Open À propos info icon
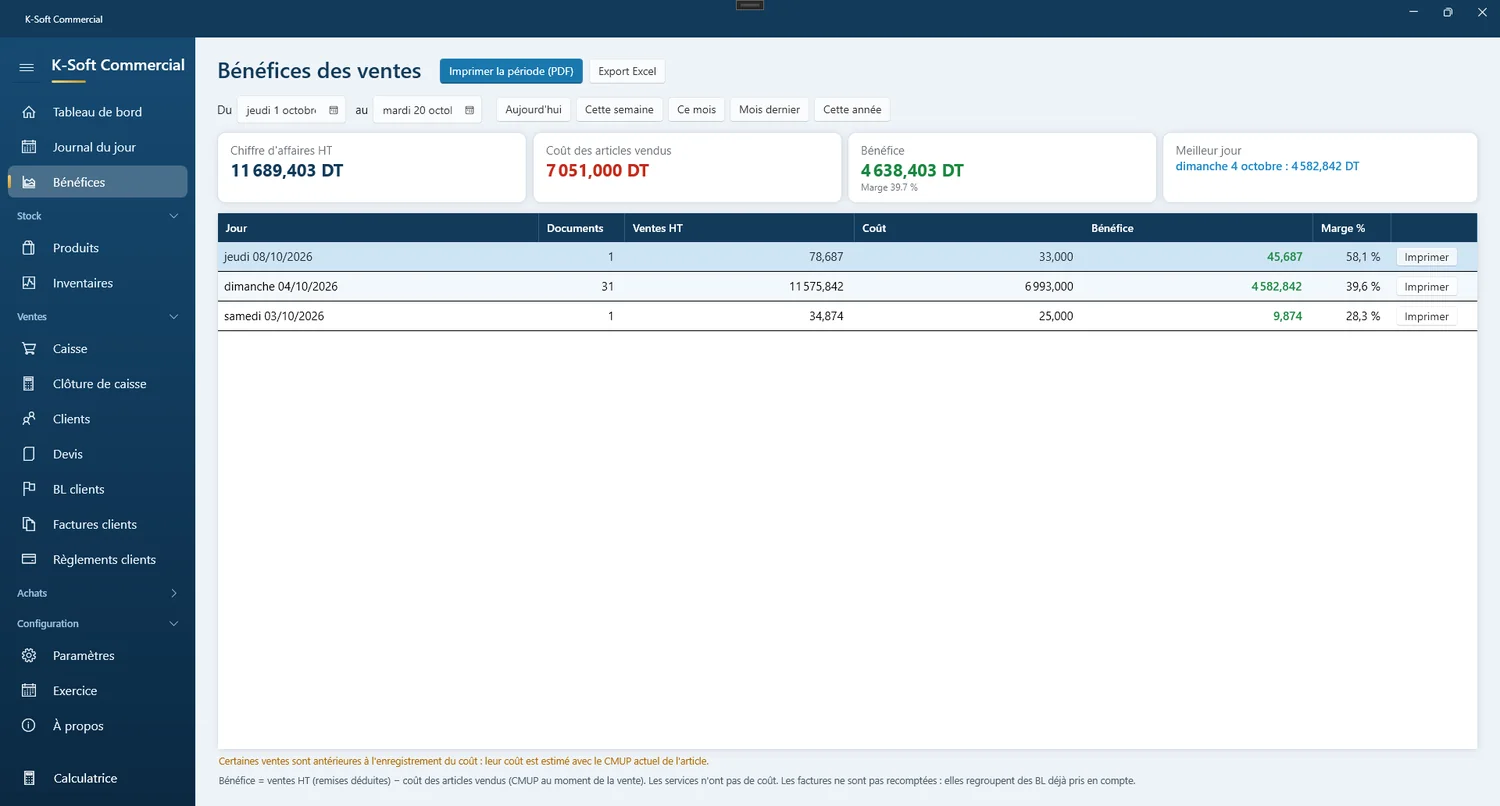 pyautogui.click(x=29, y=726)
